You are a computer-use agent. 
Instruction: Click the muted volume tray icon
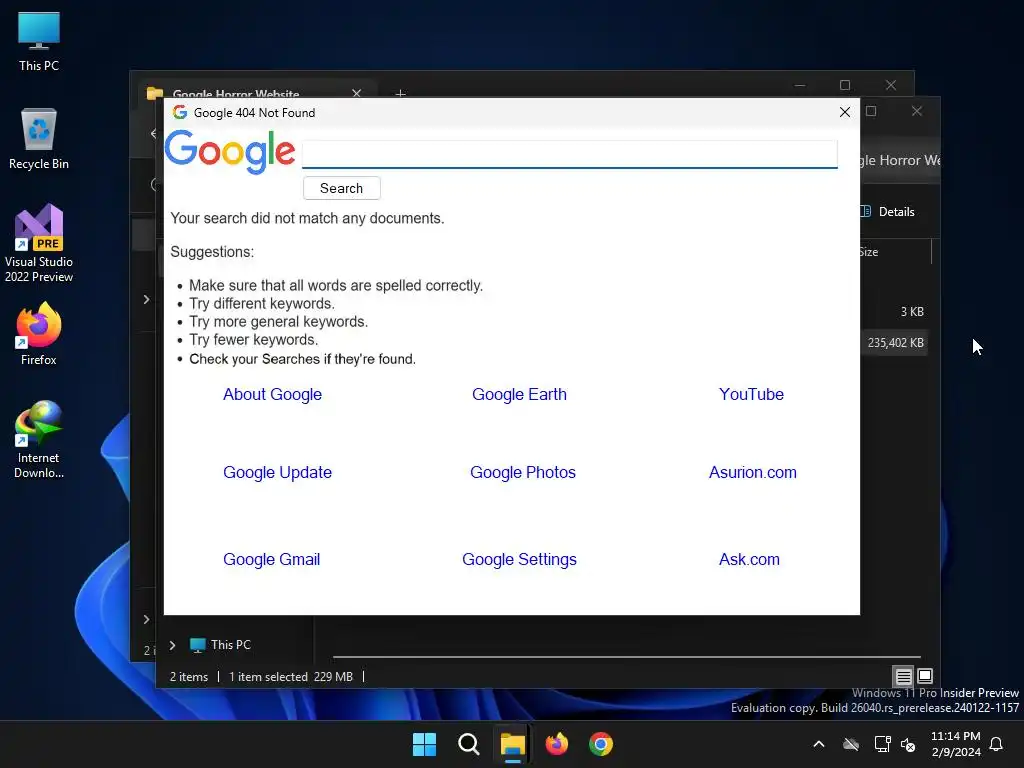click(x=908, y=744)
